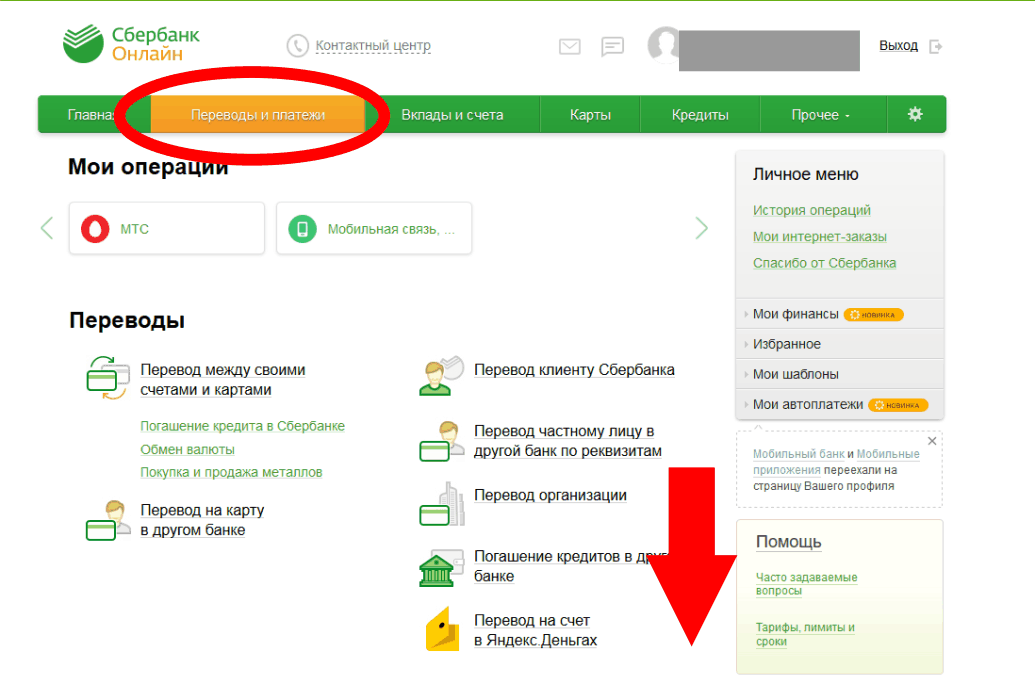This screenshot has width=1035, height=684.
Task: Show next operations with right arrow
Action: point(701,228)
